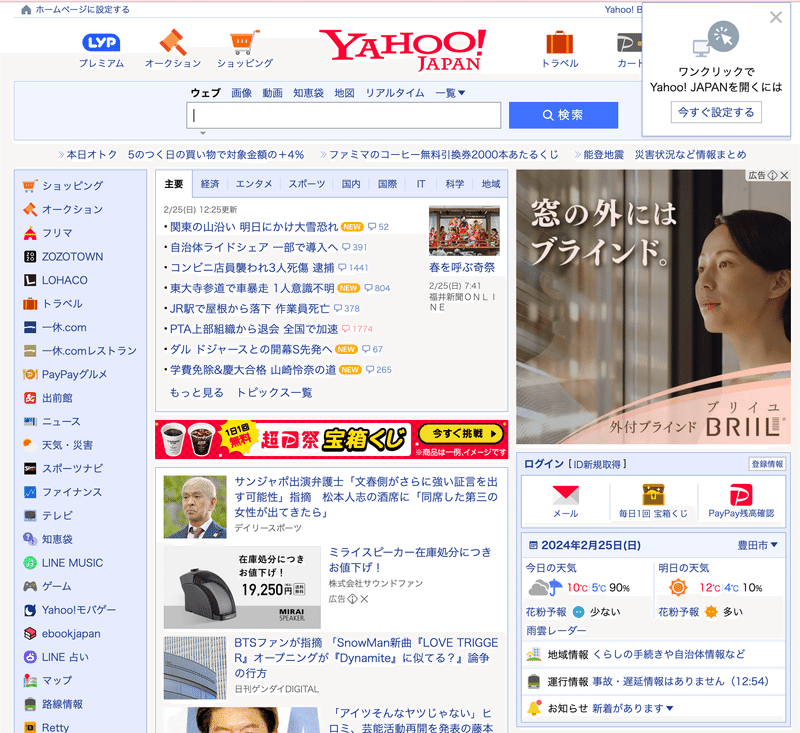Open the メール envelope icon
The image size is (800, 733).
(565, 495)
